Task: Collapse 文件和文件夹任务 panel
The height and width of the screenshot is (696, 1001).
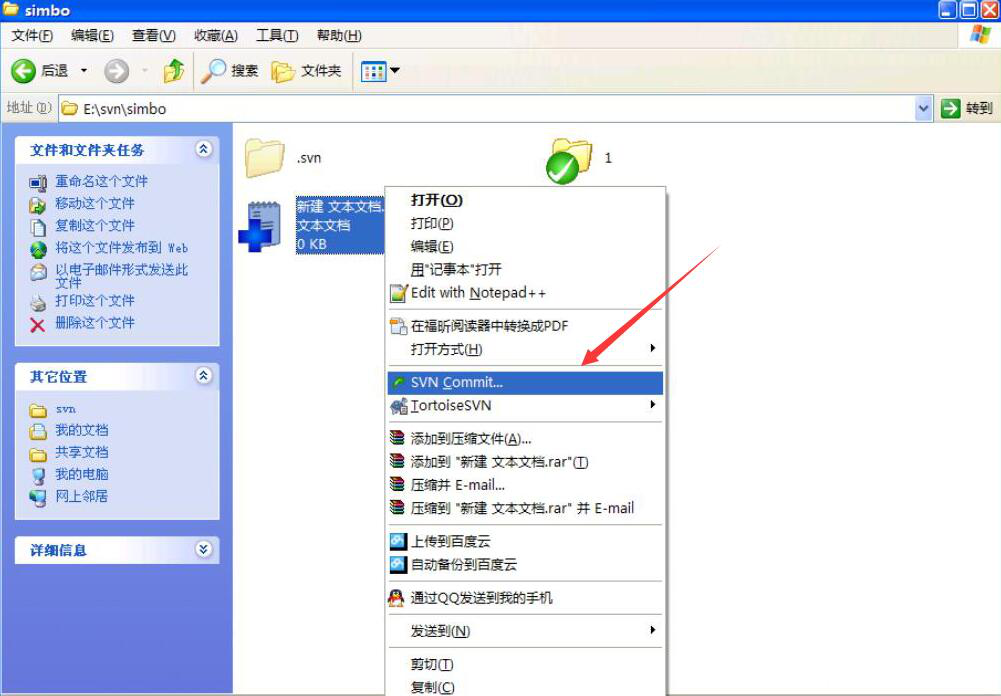Action: [203, 149]
